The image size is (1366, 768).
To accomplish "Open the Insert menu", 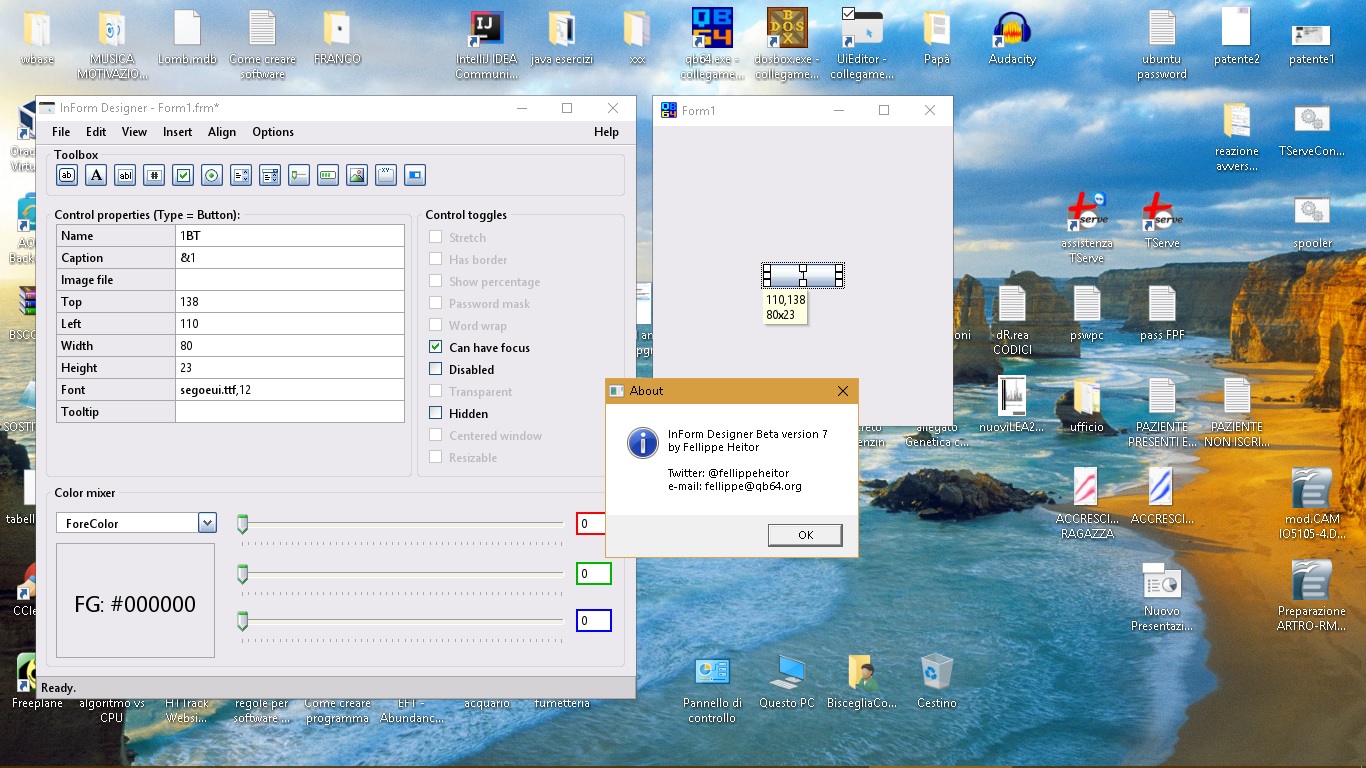I will tap(177, 132).
